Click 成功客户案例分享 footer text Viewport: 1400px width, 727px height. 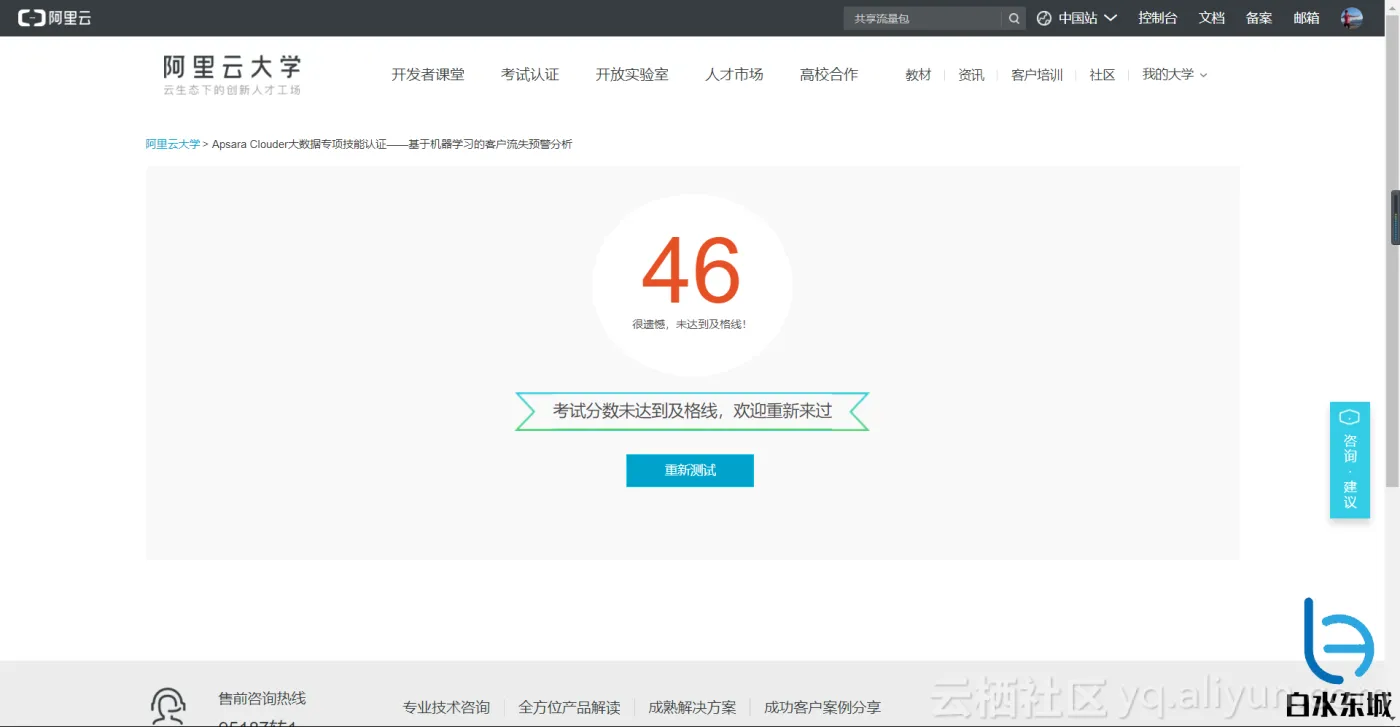[x=822, y=707]
